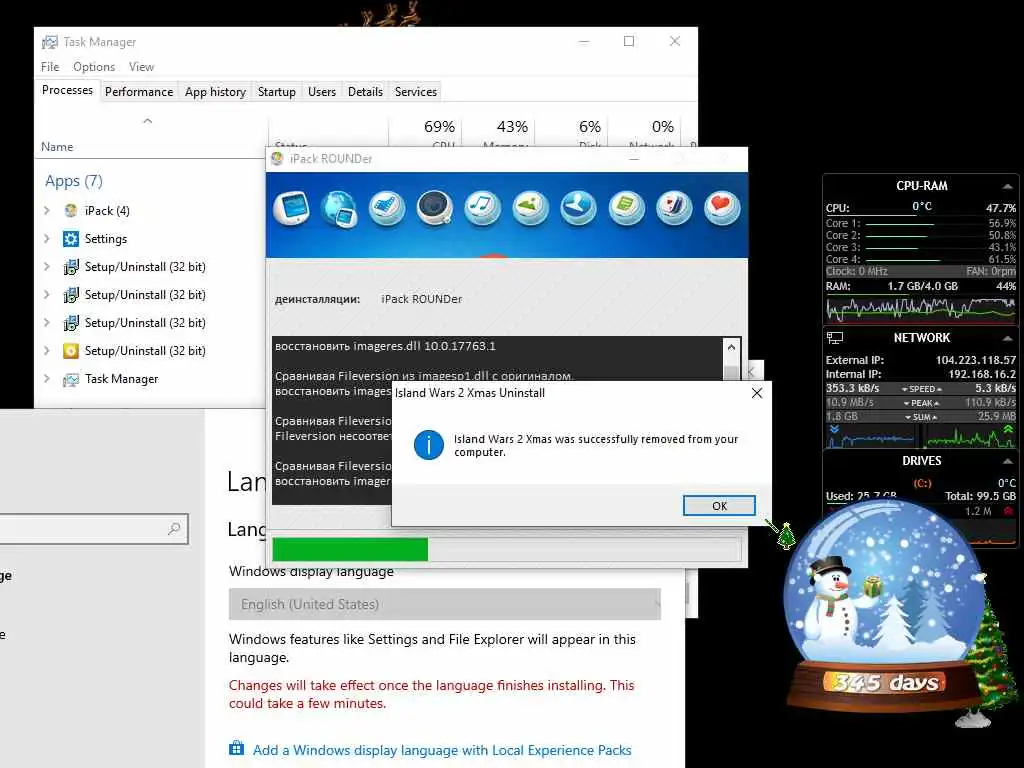Switch to the Startup tab
Viewport: 1024px width, 768px height.
(277, 91)
